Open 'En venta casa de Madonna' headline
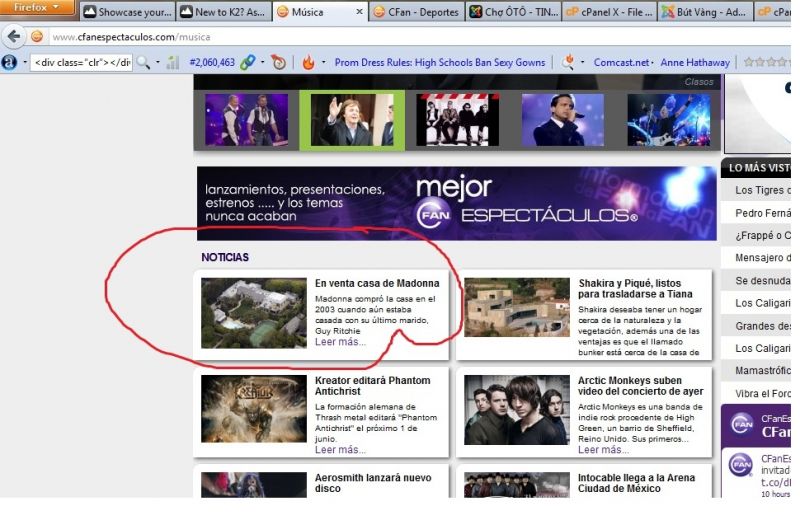Viewport: 800px width, 520px height. 377,283
